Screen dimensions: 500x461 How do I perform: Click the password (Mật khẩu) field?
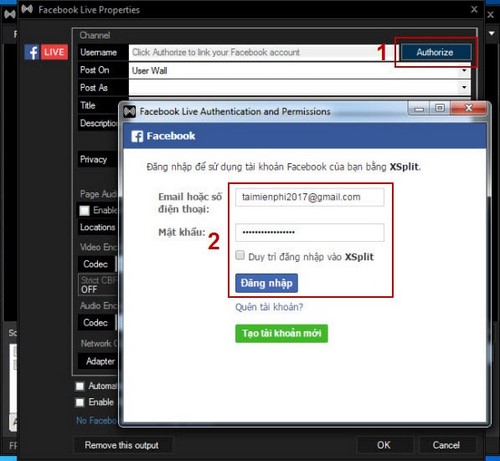point(310,232)
